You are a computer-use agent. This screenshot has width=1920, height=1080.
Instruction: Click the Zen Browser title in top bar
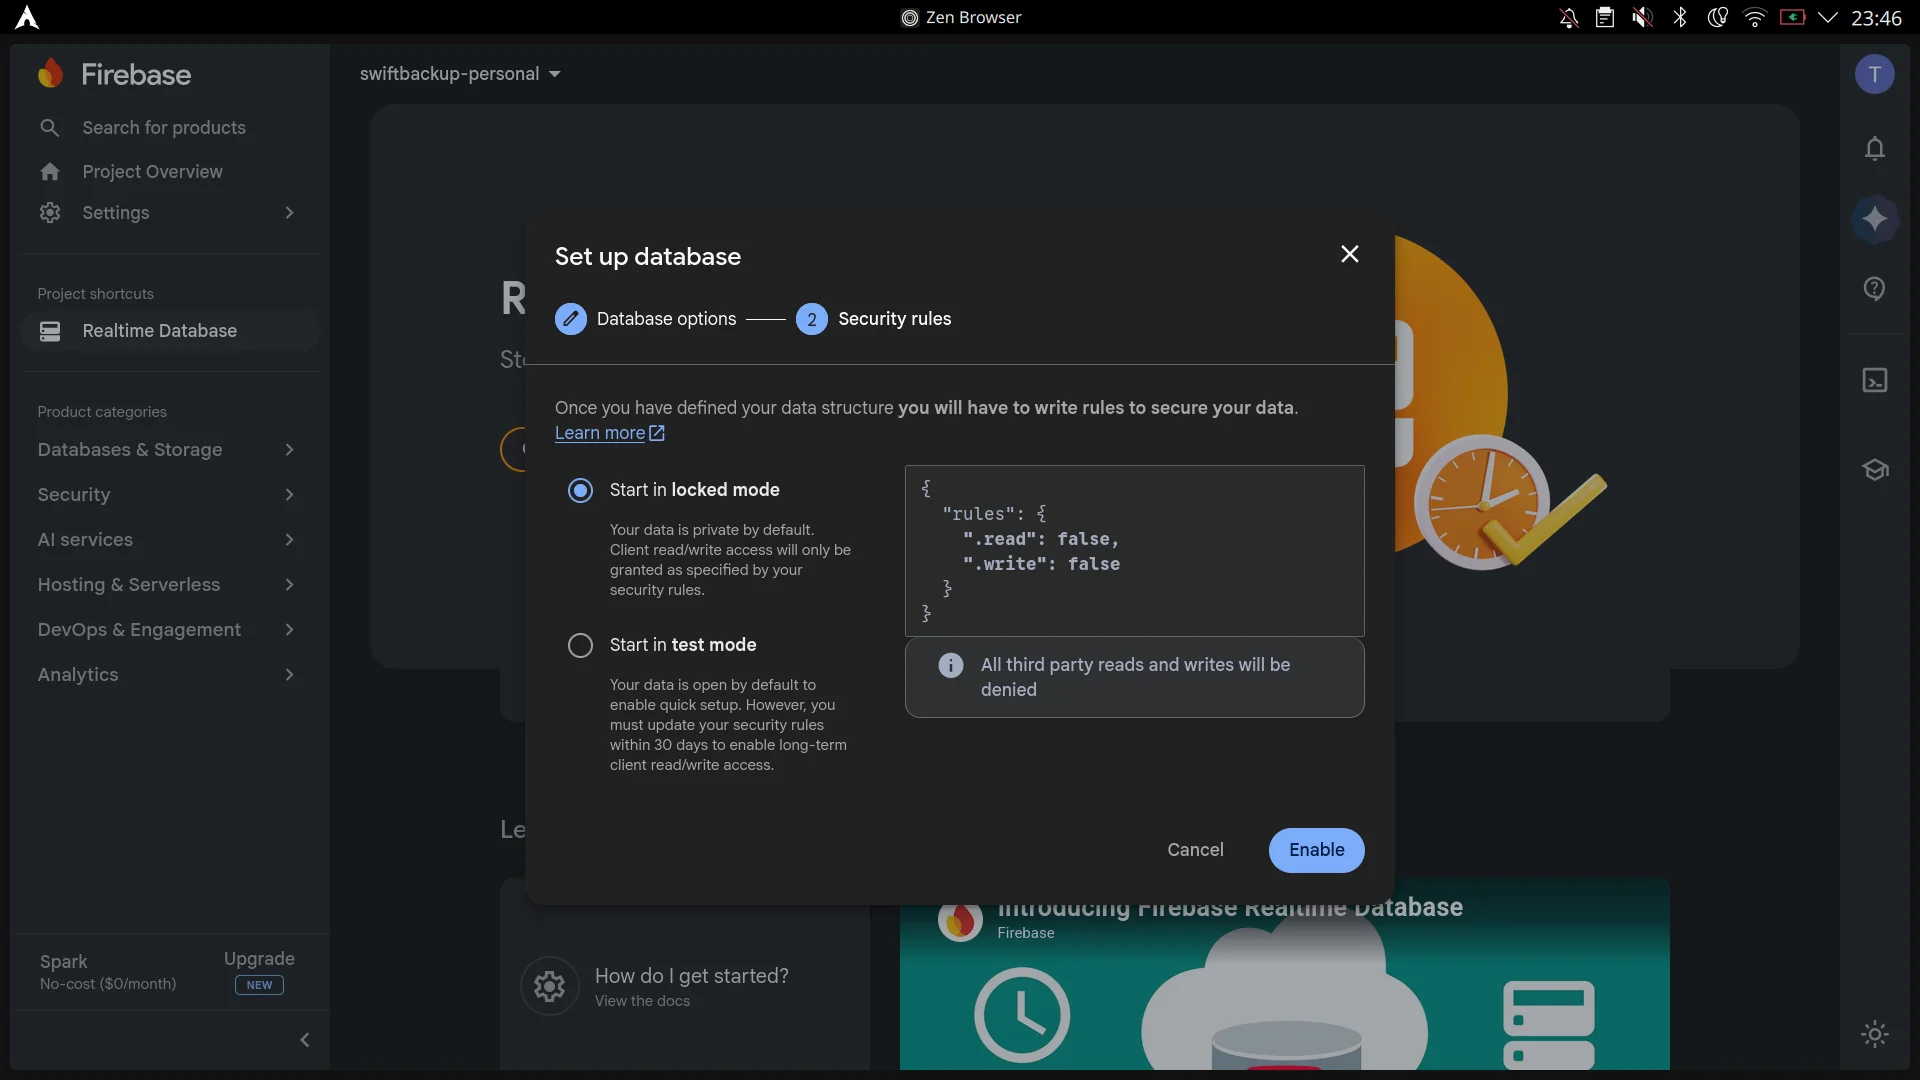[x=961, y=17]
